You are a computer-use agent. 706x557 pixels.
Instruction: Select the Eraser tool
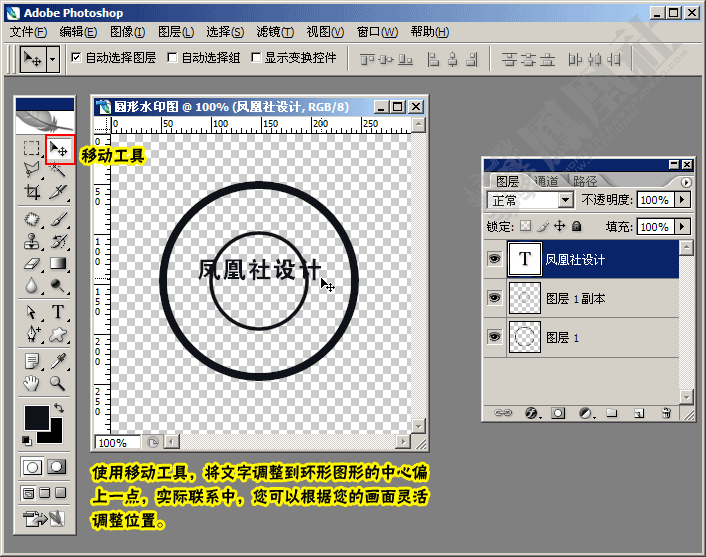point(32,263)
